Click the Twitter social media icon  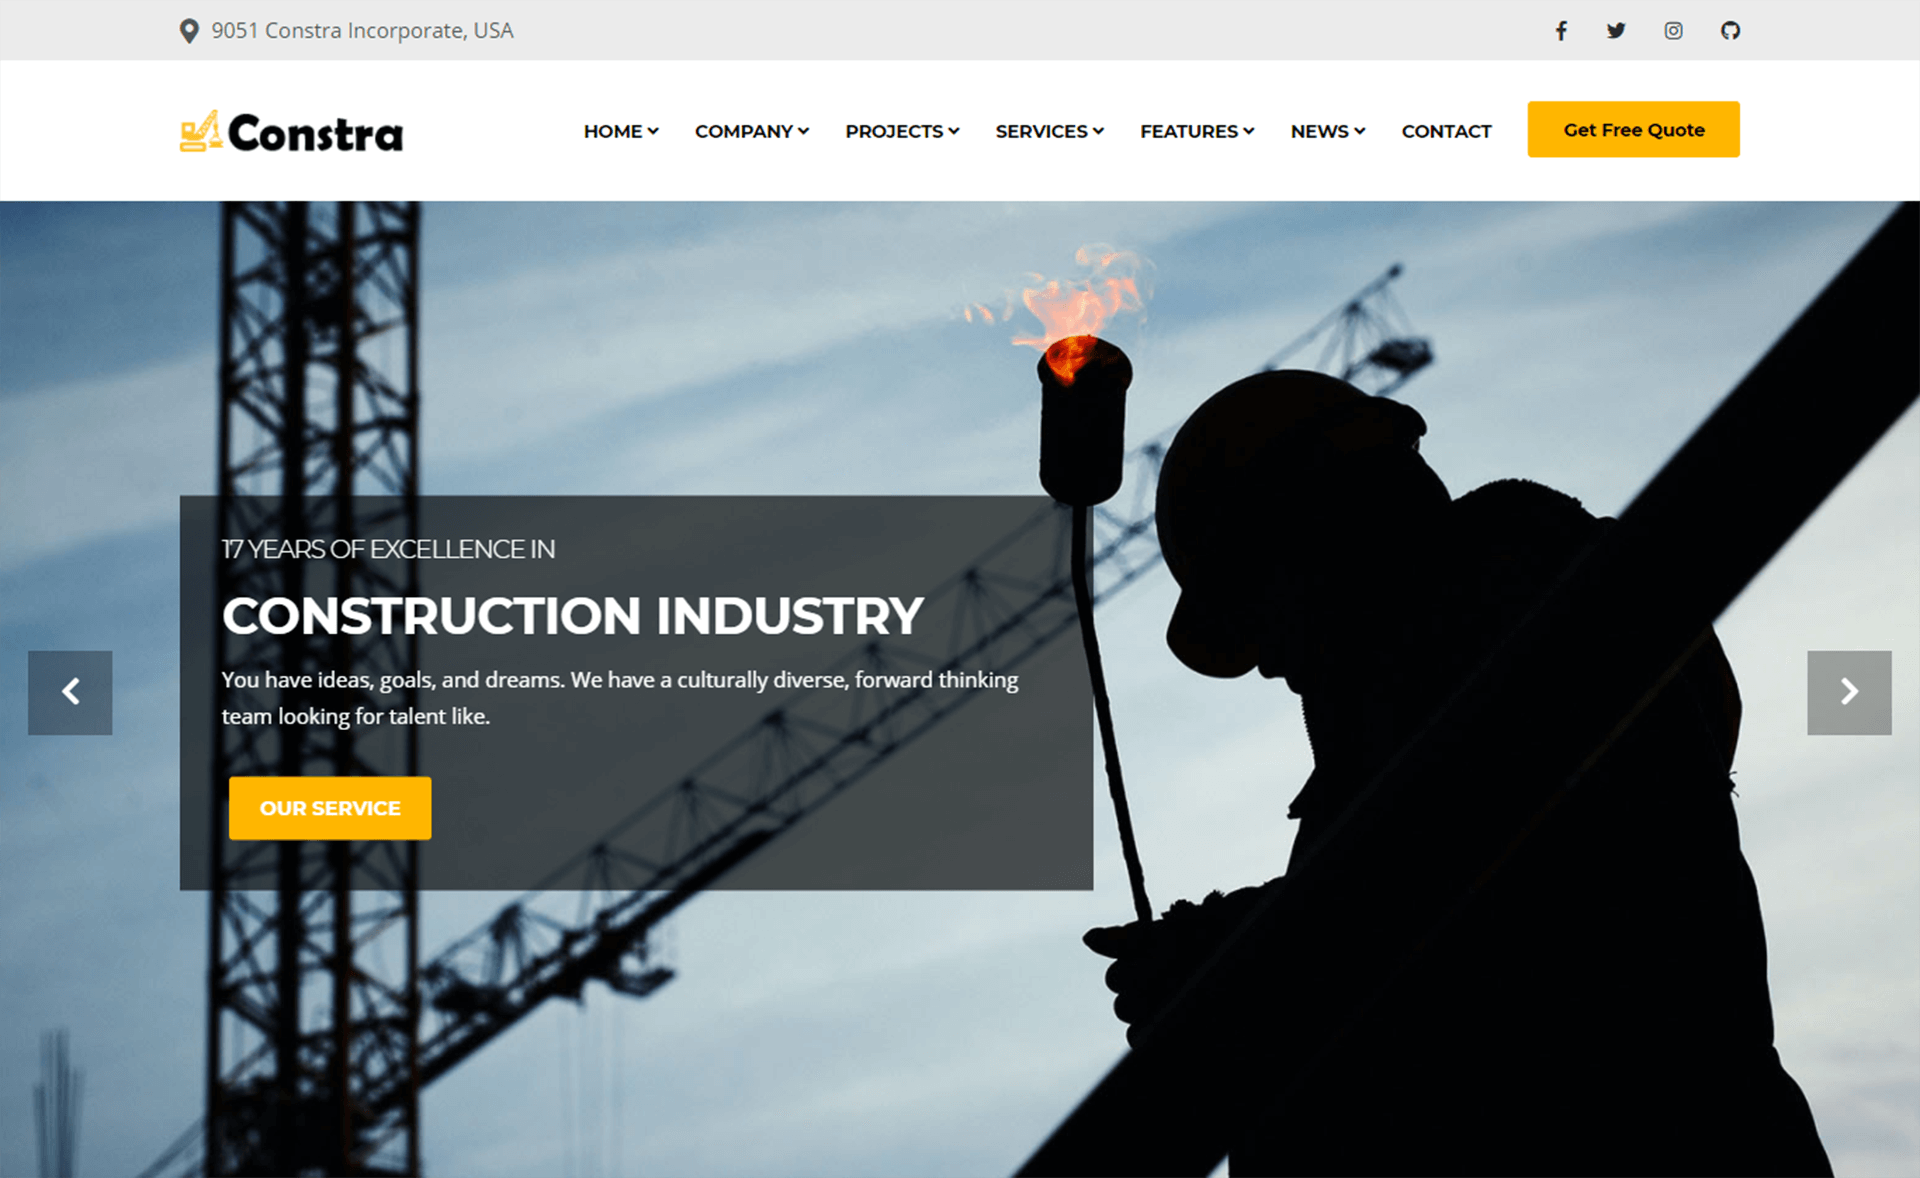[1614, 29]
